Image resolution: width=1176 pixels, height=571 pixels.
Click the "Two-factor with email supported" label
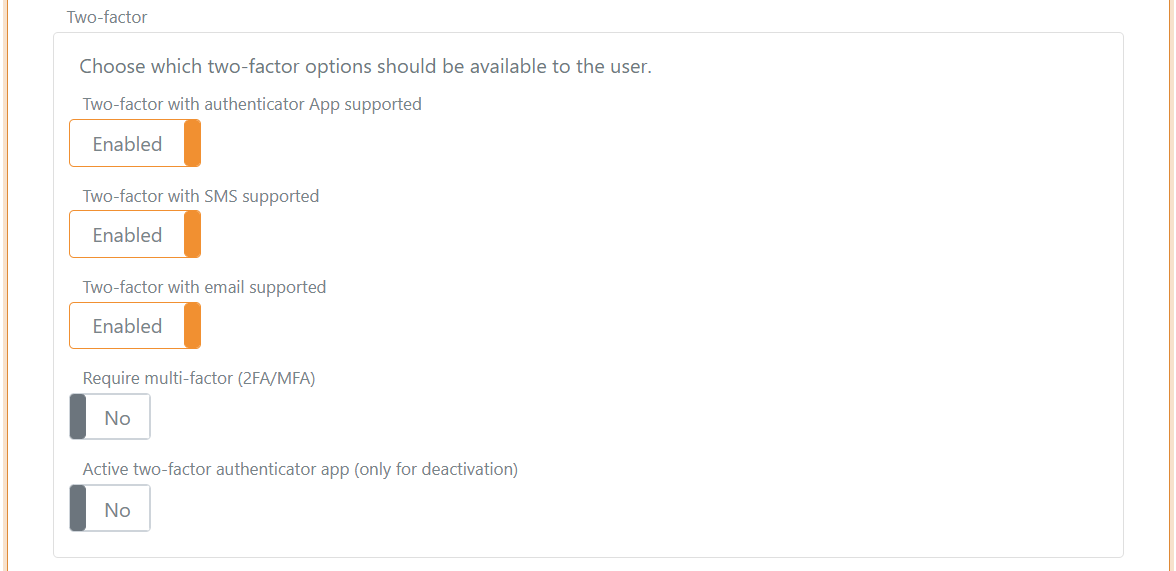204,287
